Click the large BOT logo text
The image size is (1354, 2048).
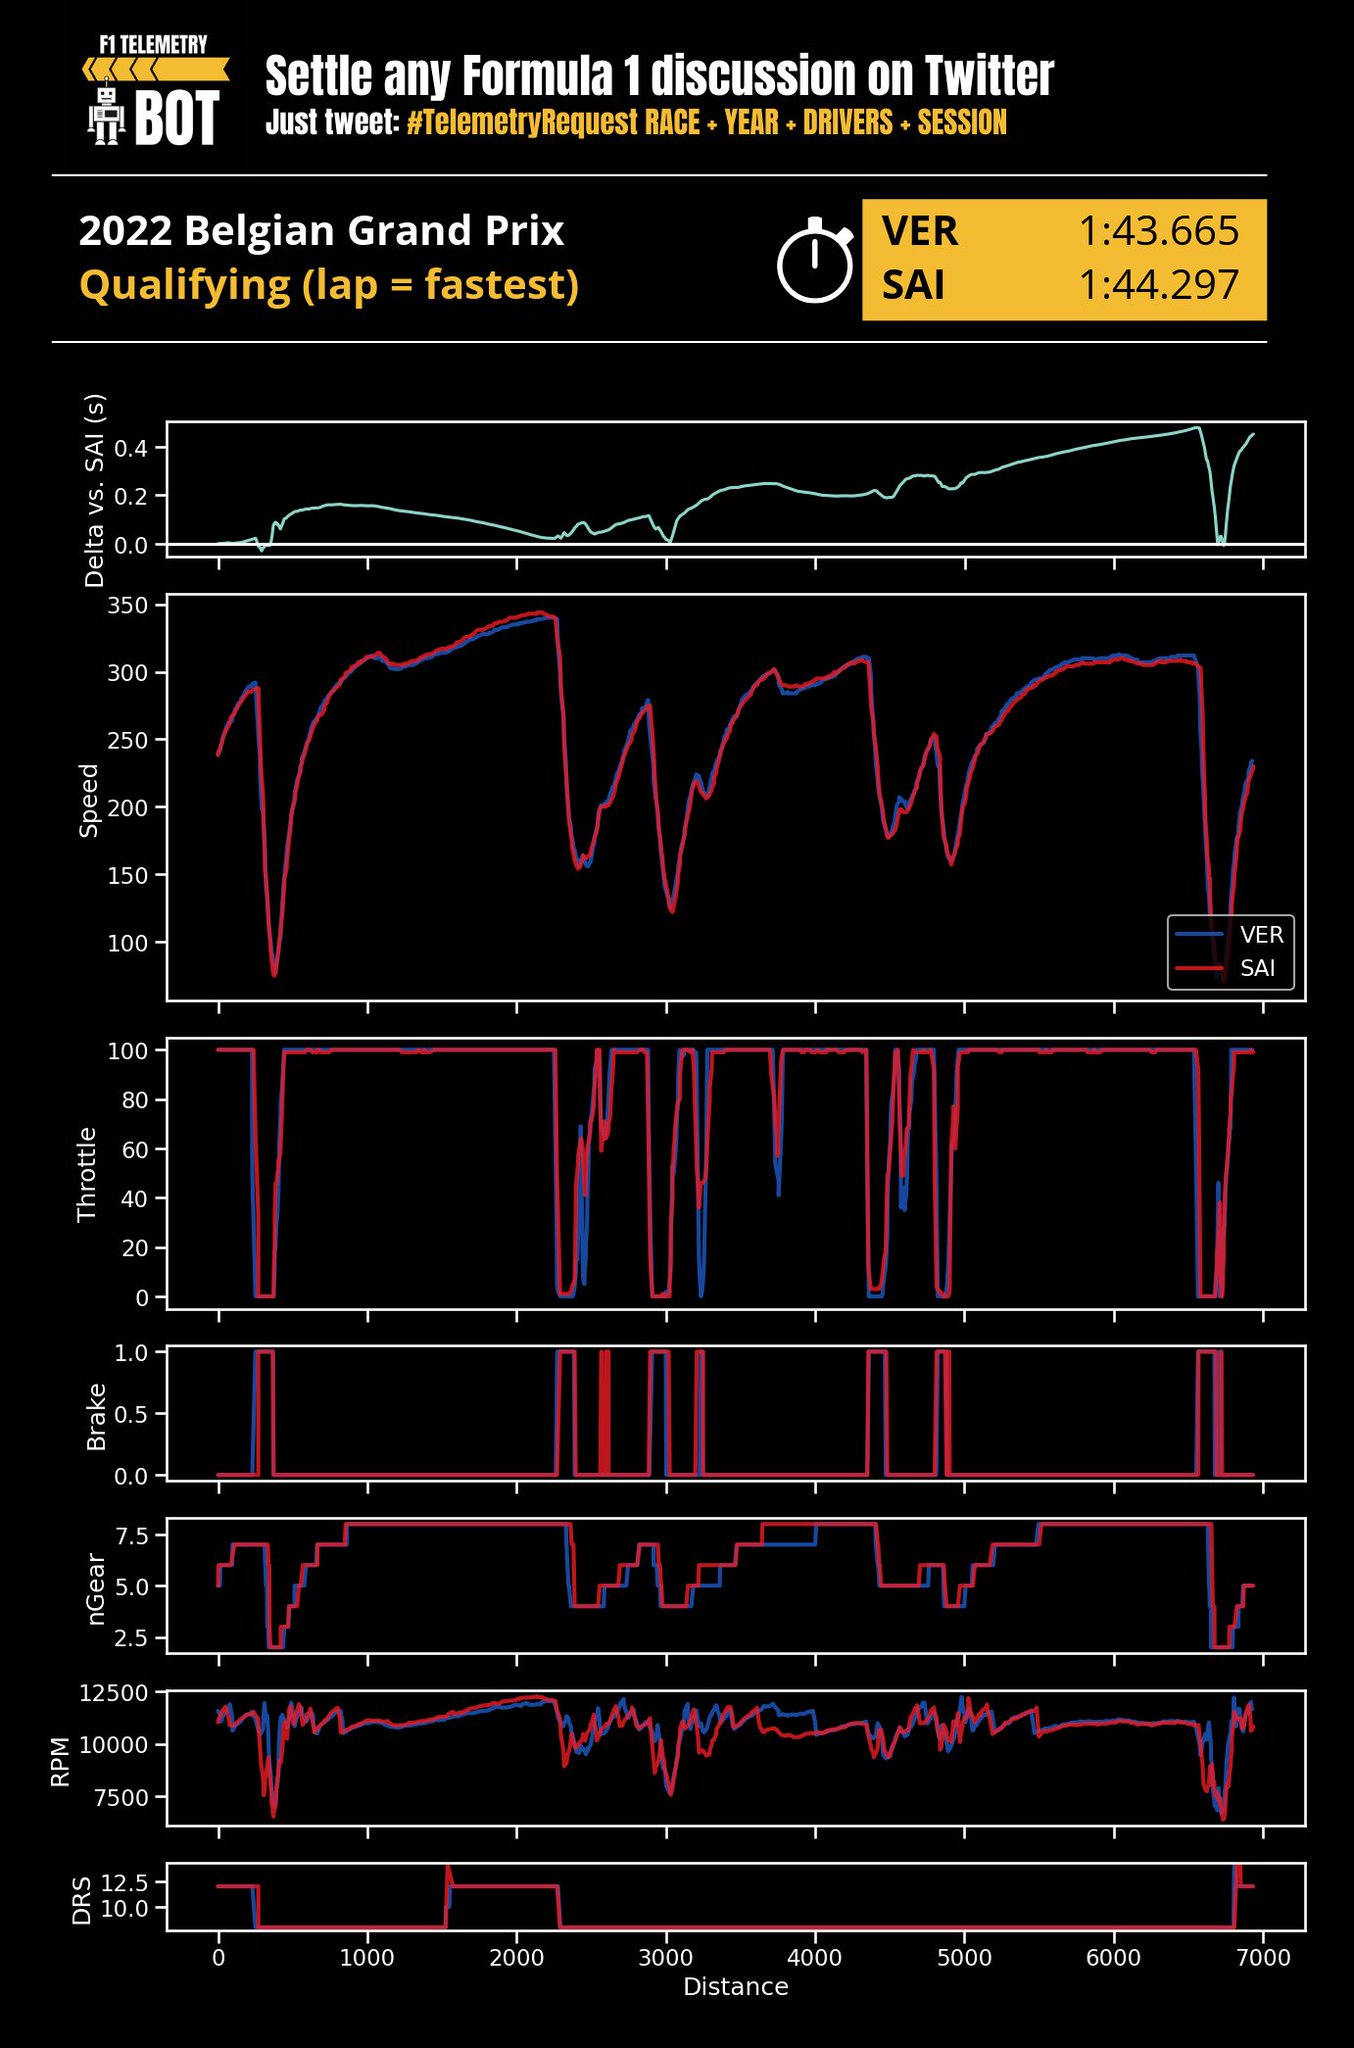tap(176, 120)
